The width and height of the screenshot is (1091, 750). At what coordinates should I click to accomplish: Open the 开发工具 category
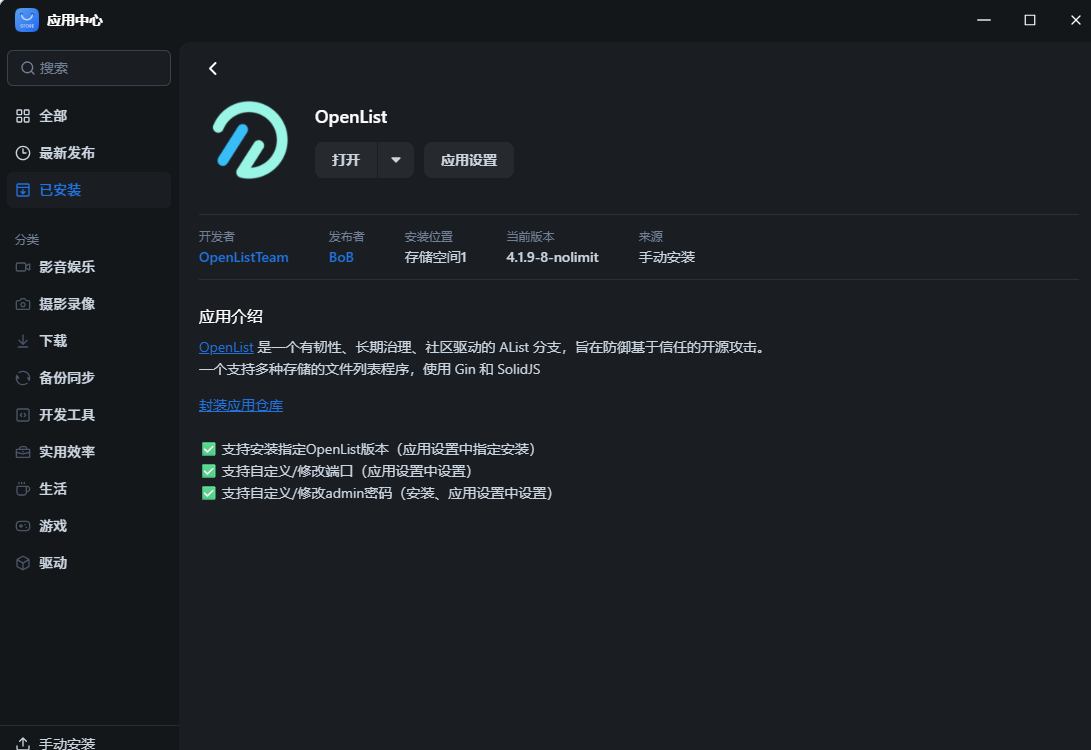click(x=89, y=415)
